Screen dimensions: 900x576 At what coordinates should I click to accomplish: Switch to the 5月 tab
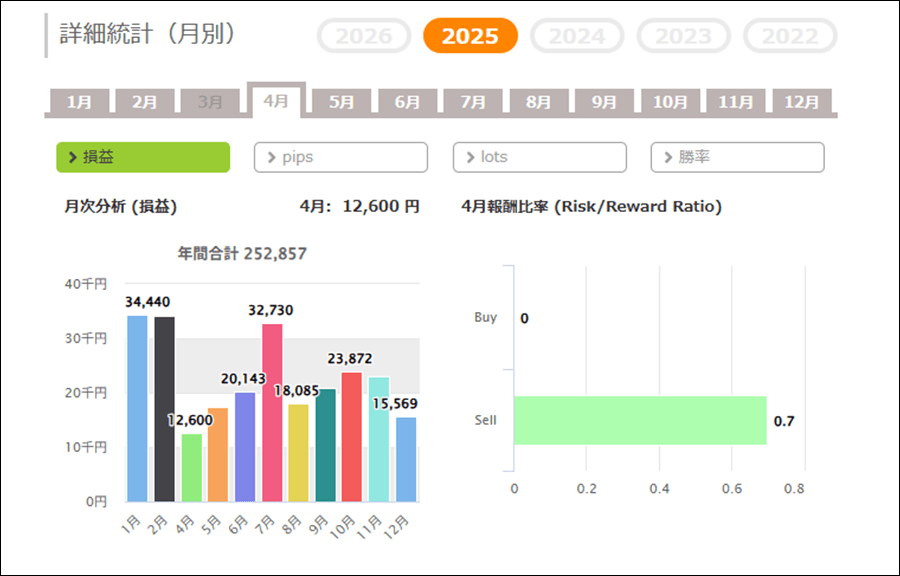tap(341, 102)
